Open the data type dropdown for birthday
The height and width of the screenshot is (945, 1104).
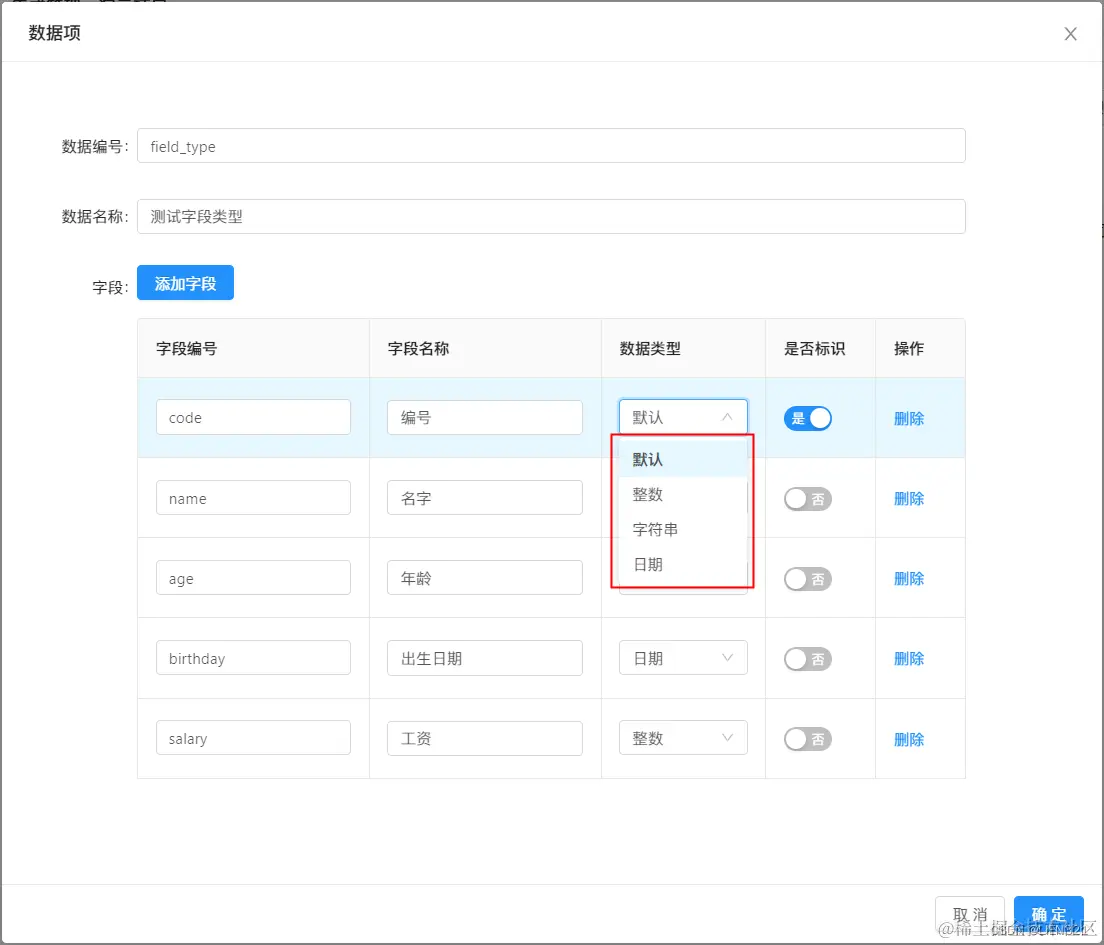(683, 658)
